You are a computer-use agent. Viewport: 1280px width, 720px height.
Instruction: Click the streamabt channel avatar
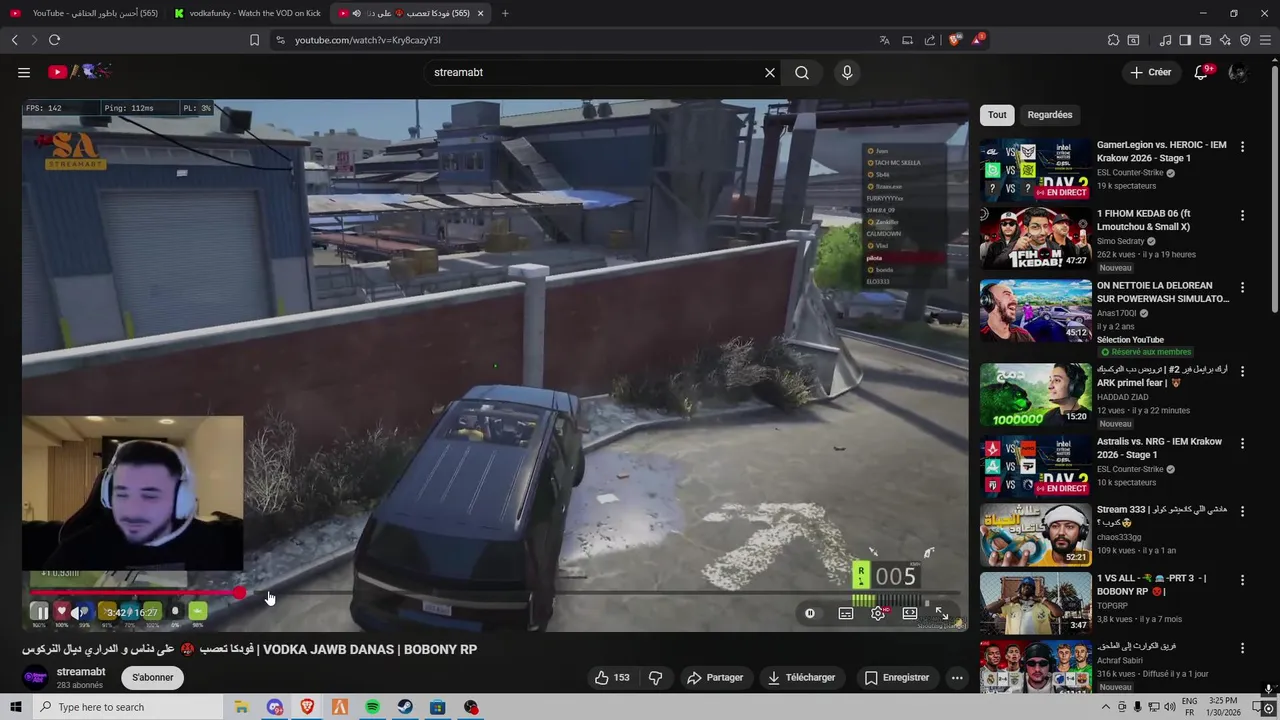[x=35, y=678]
